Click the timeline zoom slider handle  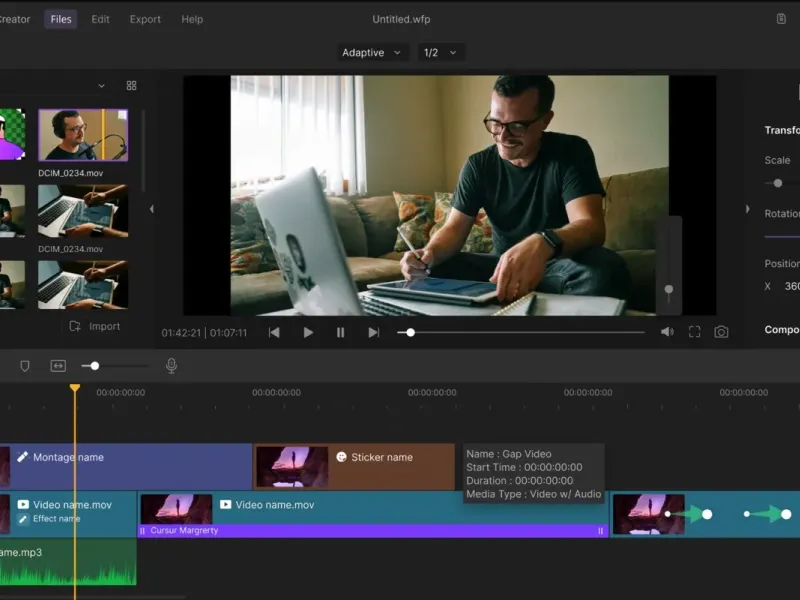tap(95, 366)
